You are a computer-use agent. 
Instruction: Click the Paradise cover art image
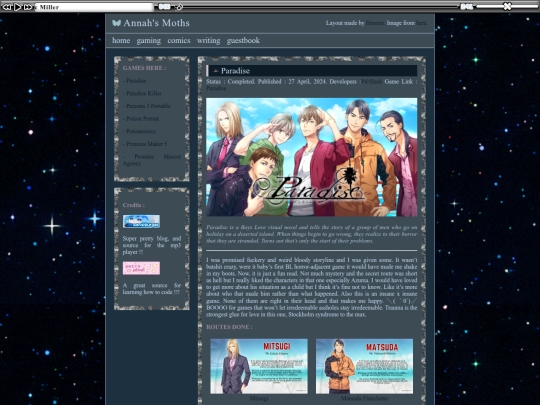tap(312, 157)
